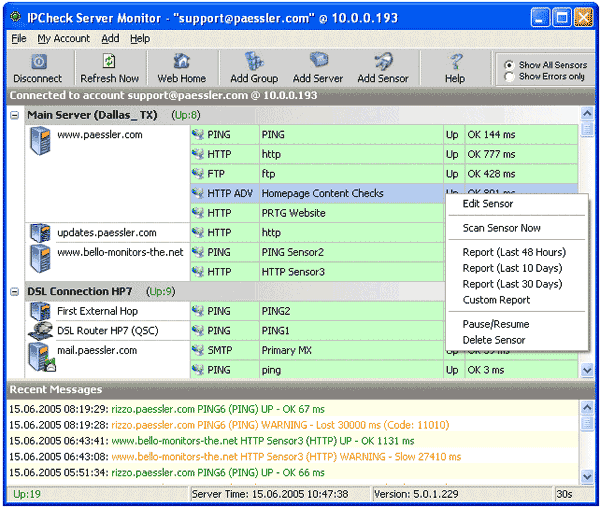Click the Server Time status bar entry
This screenshot has width=600, height=507.
tap(270, 494)
